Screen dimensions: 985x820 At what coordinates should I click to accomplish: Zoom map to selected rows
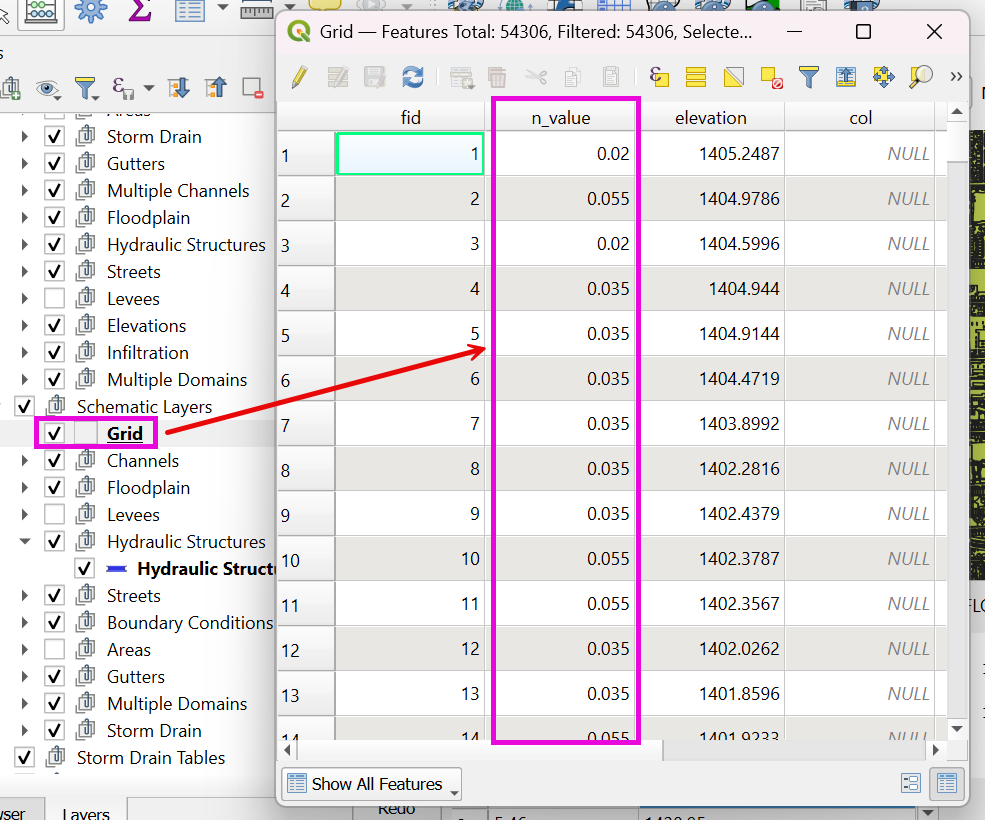click(x=920, y=77)
